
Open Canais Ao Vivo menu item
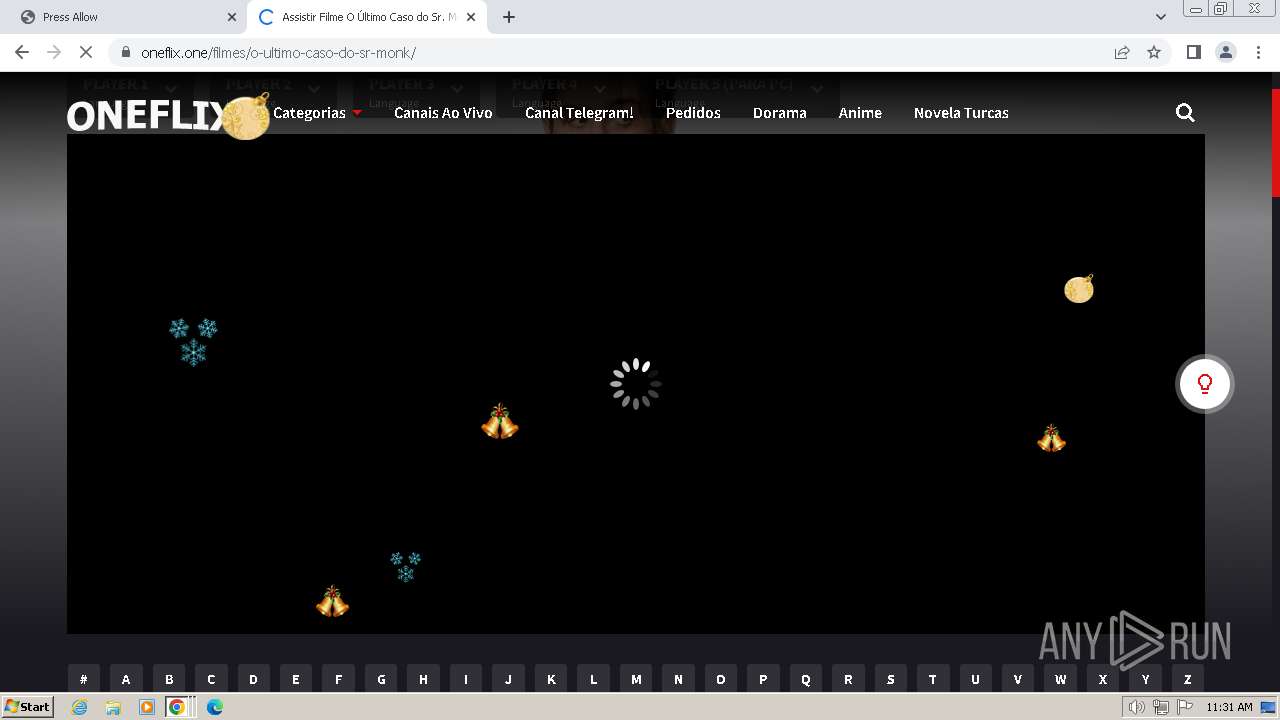click(x=443, y=113)
